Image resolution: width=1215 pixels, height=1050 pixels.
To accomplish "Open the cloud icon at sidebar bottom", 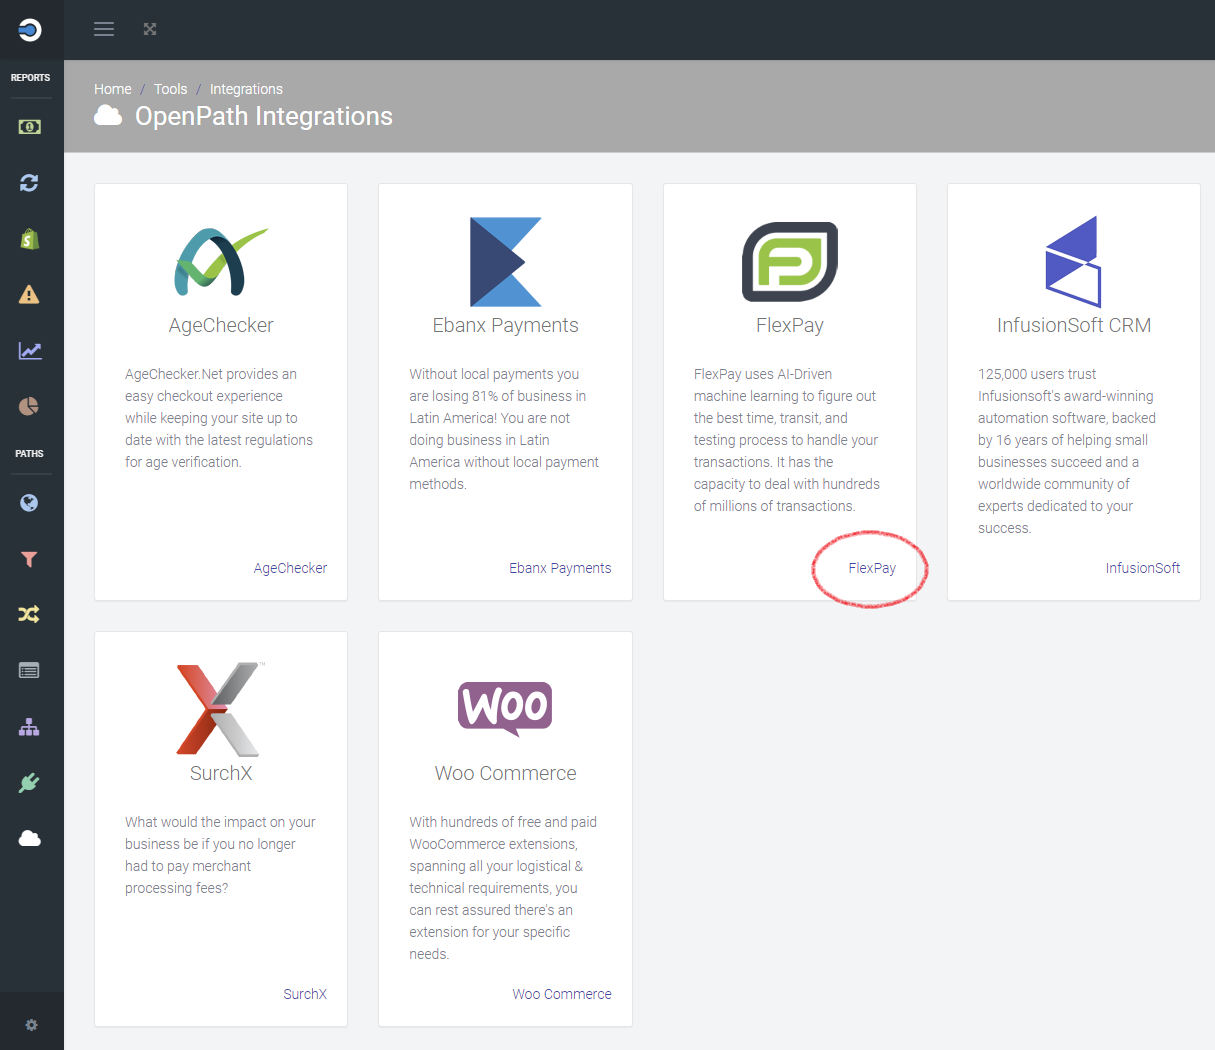I will (31, 838).
